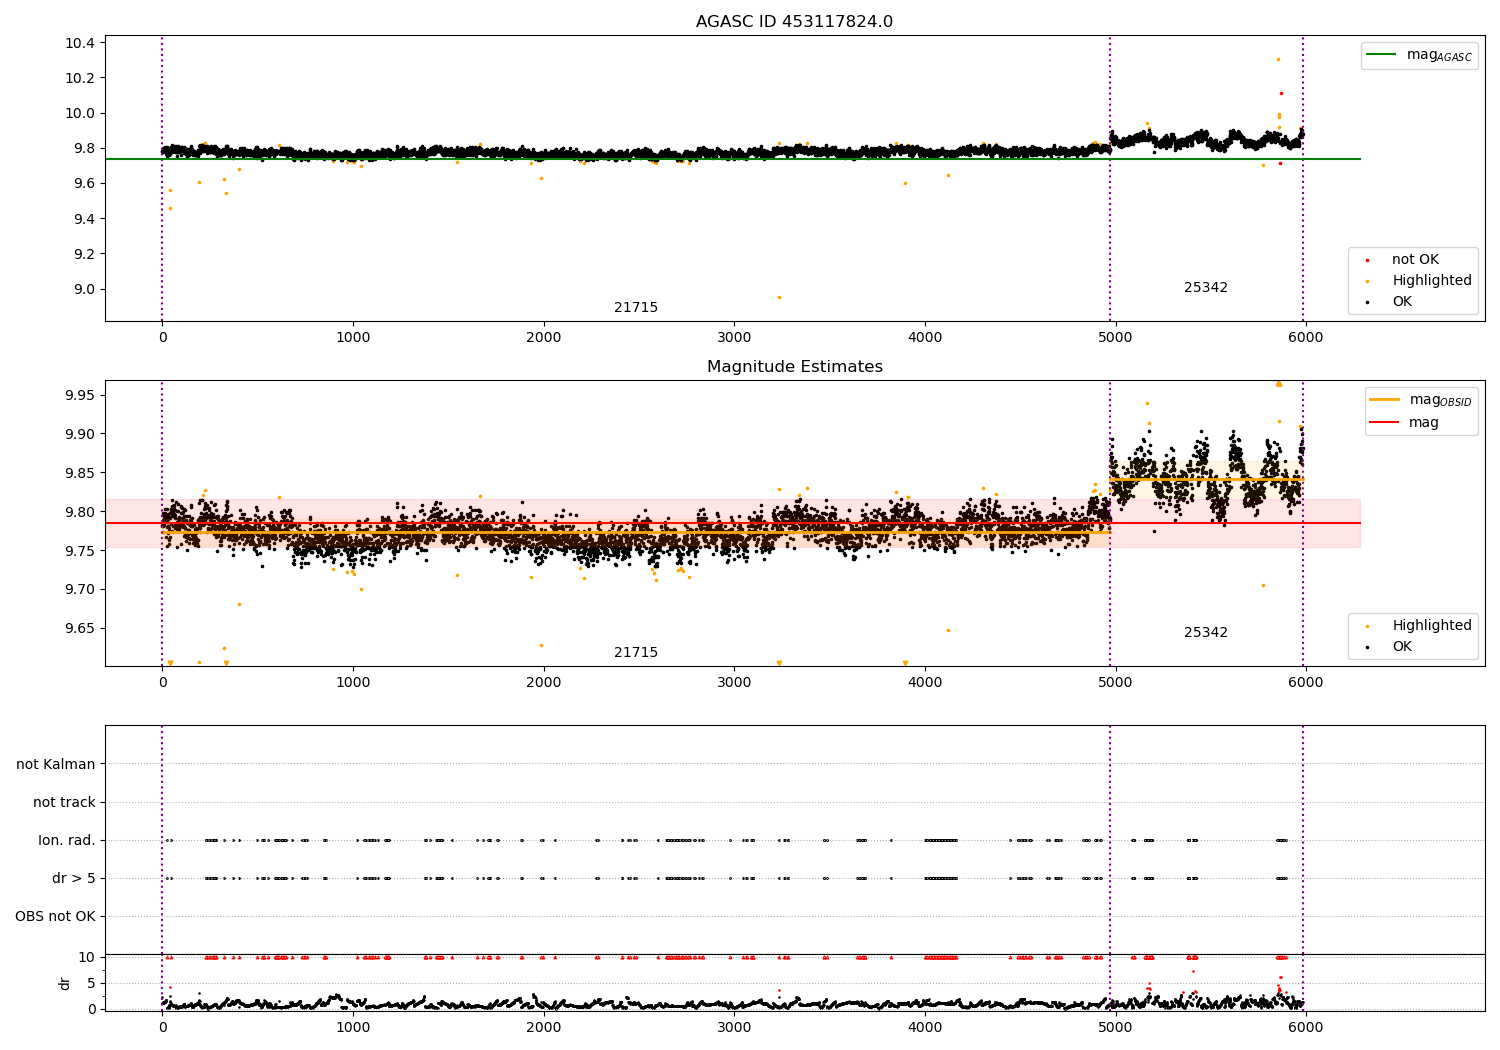This screenshot has height=1050, width=1500.
Task: Select the mag OBSID legend label
Action: click(x=1440, y=400)
